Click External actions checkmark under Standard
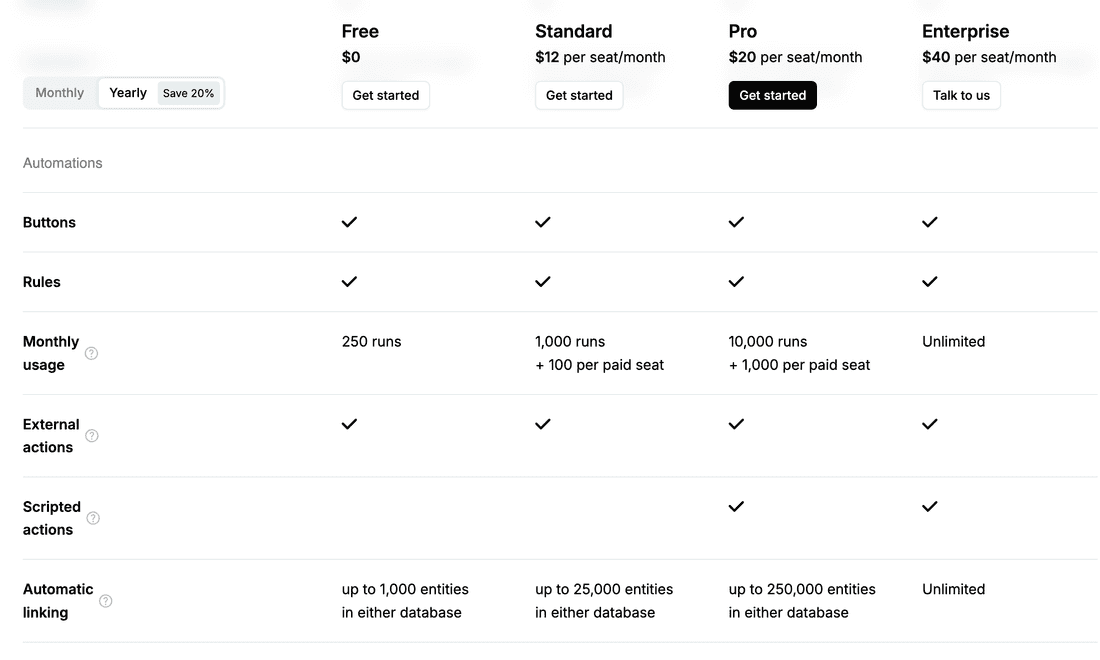Viewport: 1100px width, 660px height. coord(543,424)
